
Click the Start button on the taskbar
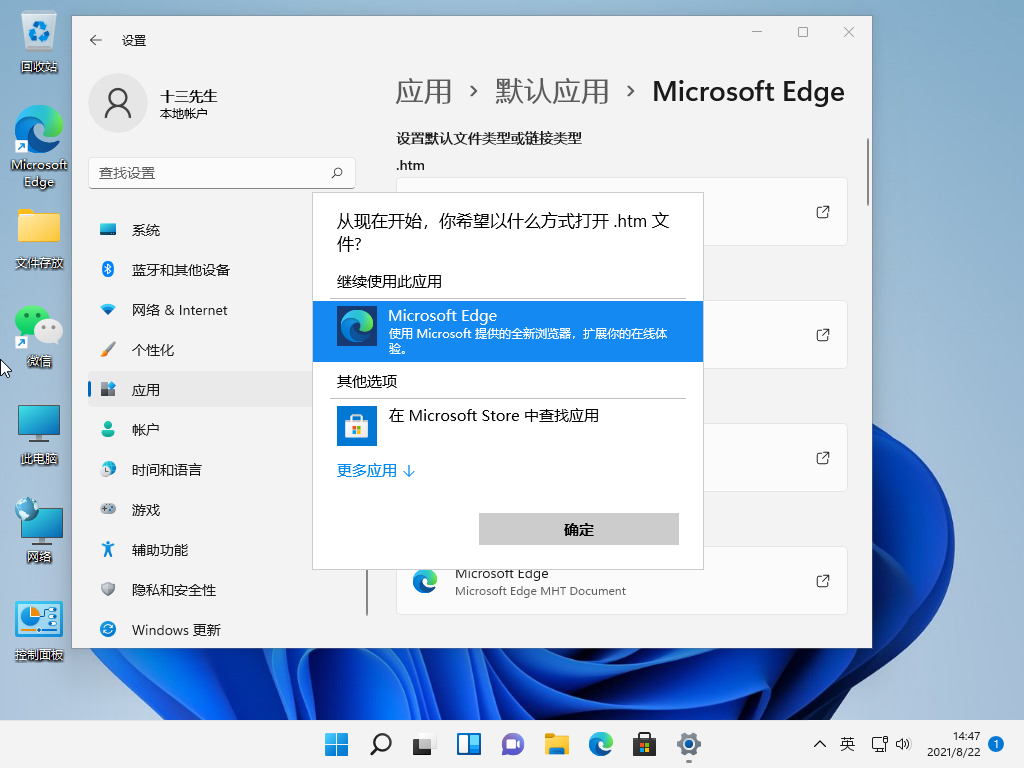(336, 744)
